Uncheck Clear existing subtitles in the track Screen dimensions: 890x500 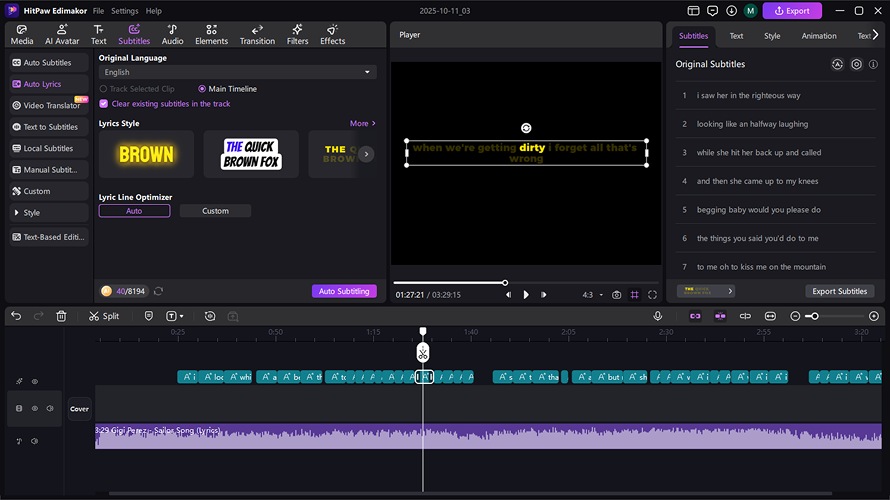(103, 103)
